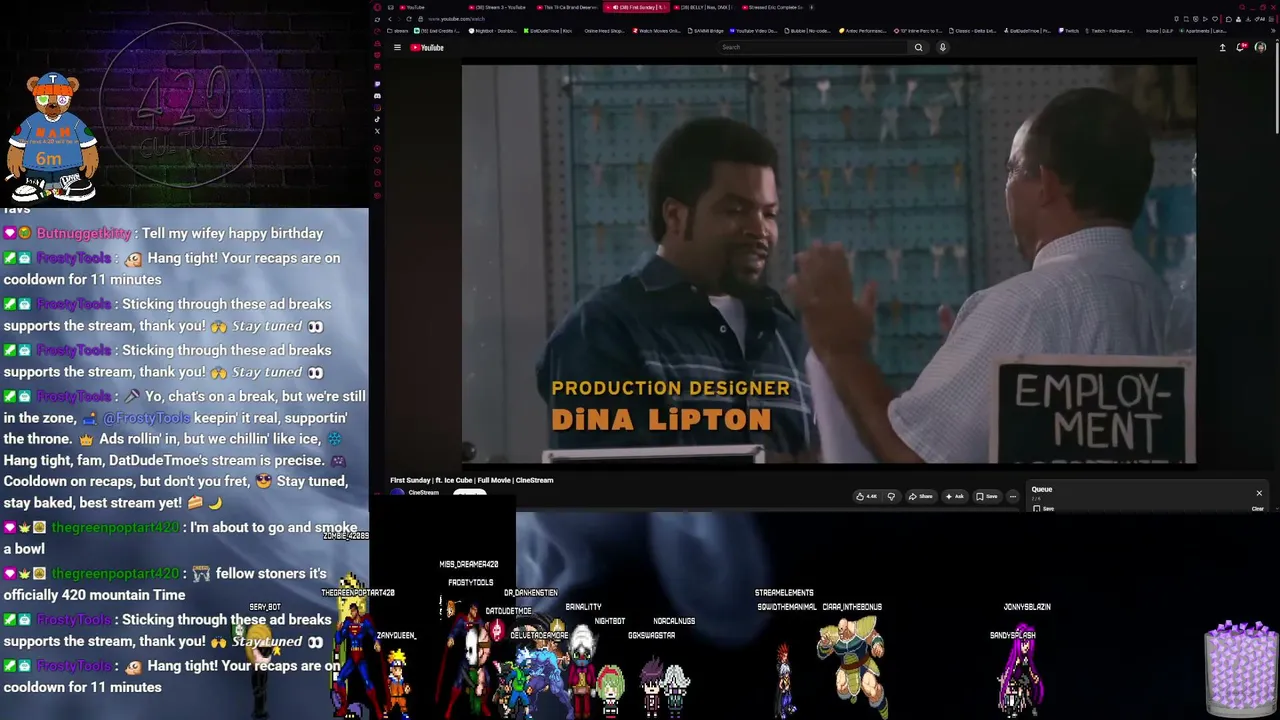Image resolution: width=1280 pixels, height=720 pixels.
Task: Open the Nightbot Dashboard bookmark
Action: tap(494, 31)
